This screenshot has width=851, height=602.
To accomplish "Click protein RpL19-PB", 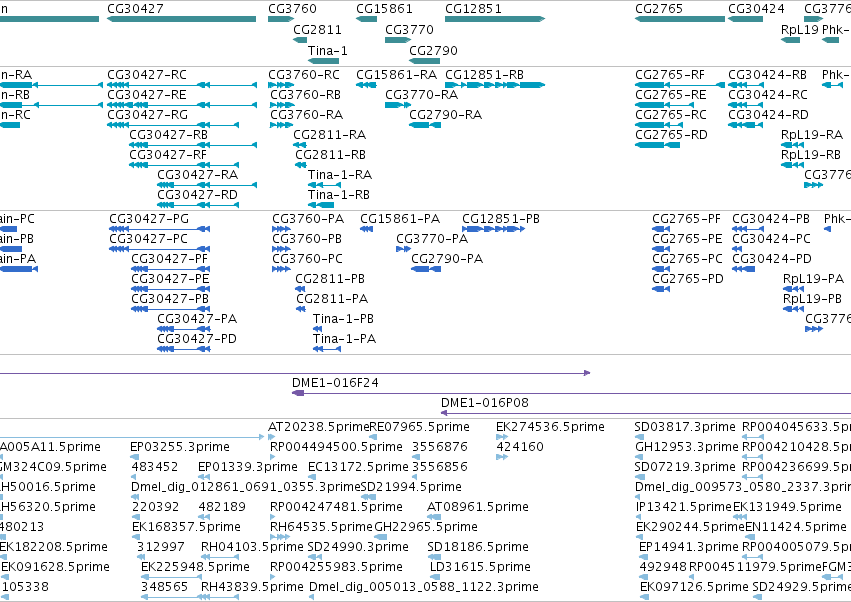I will (x=793, y=309).
